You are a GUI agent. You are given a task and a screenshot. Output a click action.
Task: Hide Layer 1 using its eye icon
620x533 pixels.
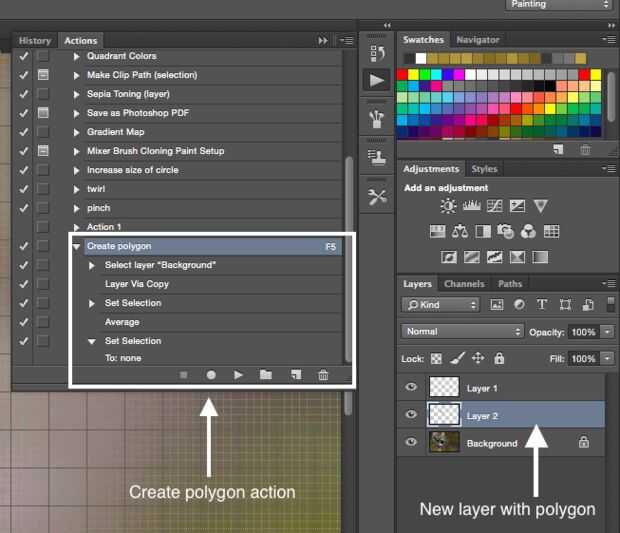point(411,387)
